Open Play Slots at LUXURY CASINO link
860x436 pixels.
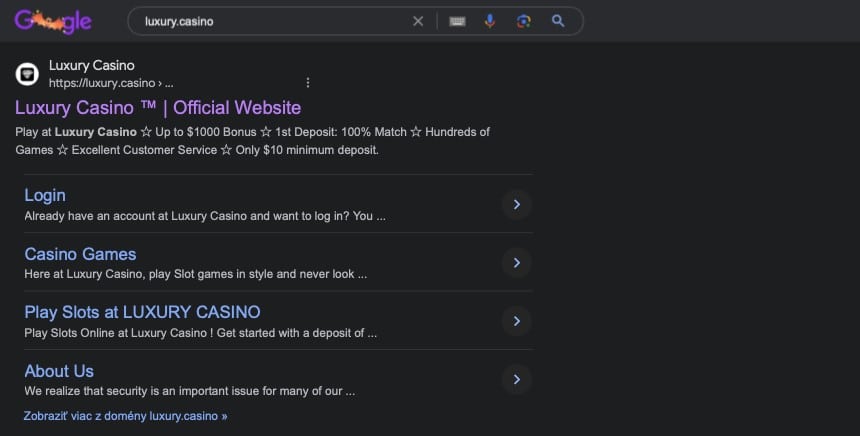coord(142,312)
